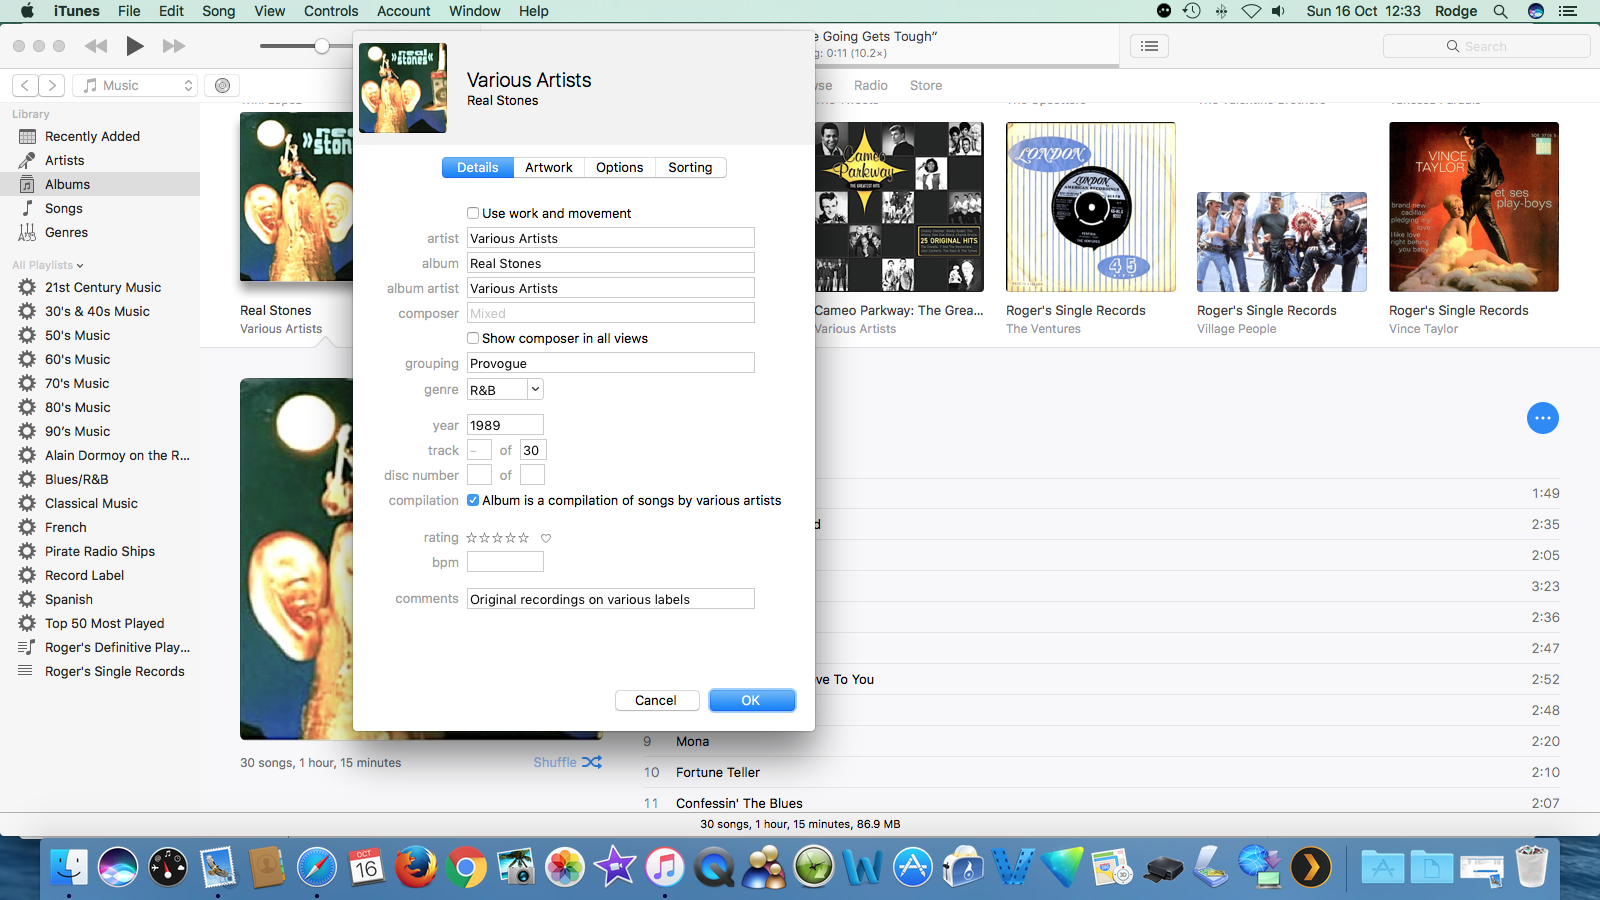Open the Mac App Store from the Dock
This screenshot has width=1600, height=900.
click(x=913, y=867)
